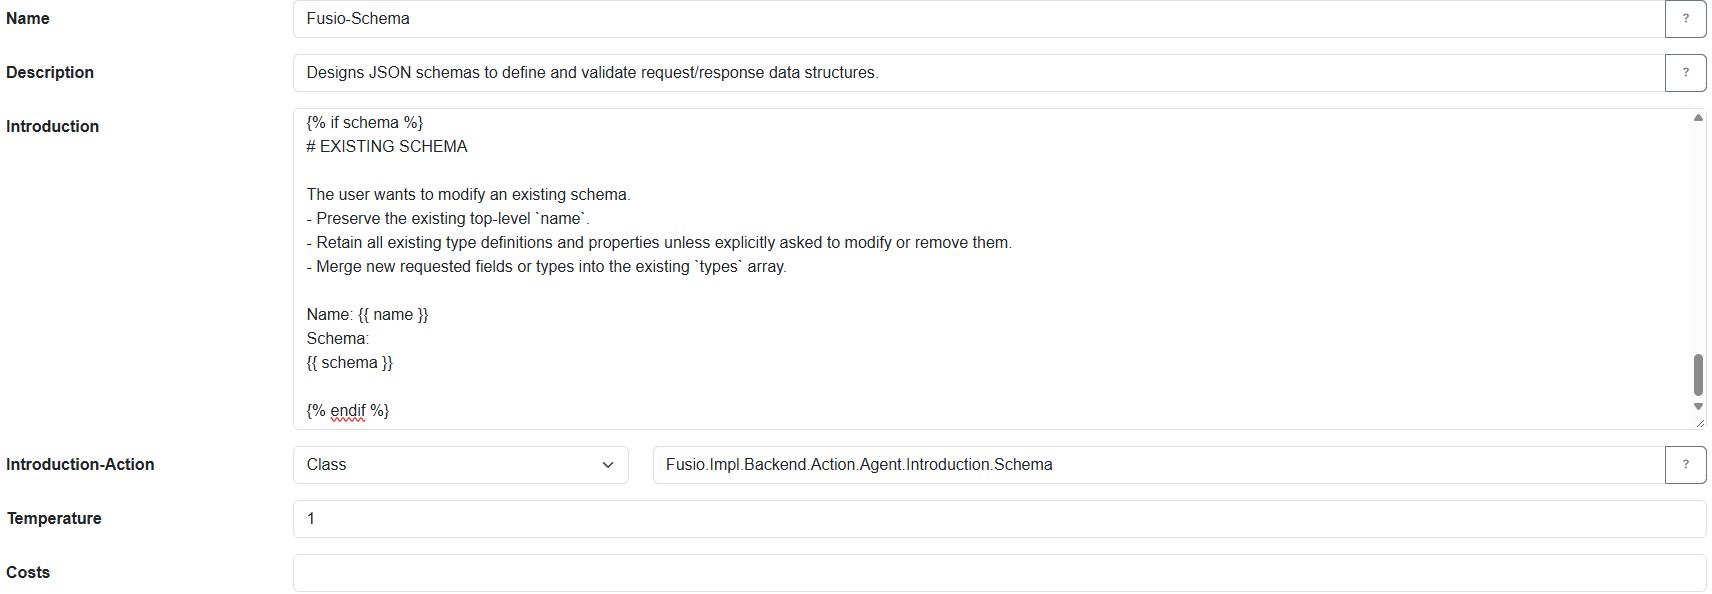Click the 'Retain all existing type definitions' line
Viewport: 1712px width, 594px height.
[659, 243]
